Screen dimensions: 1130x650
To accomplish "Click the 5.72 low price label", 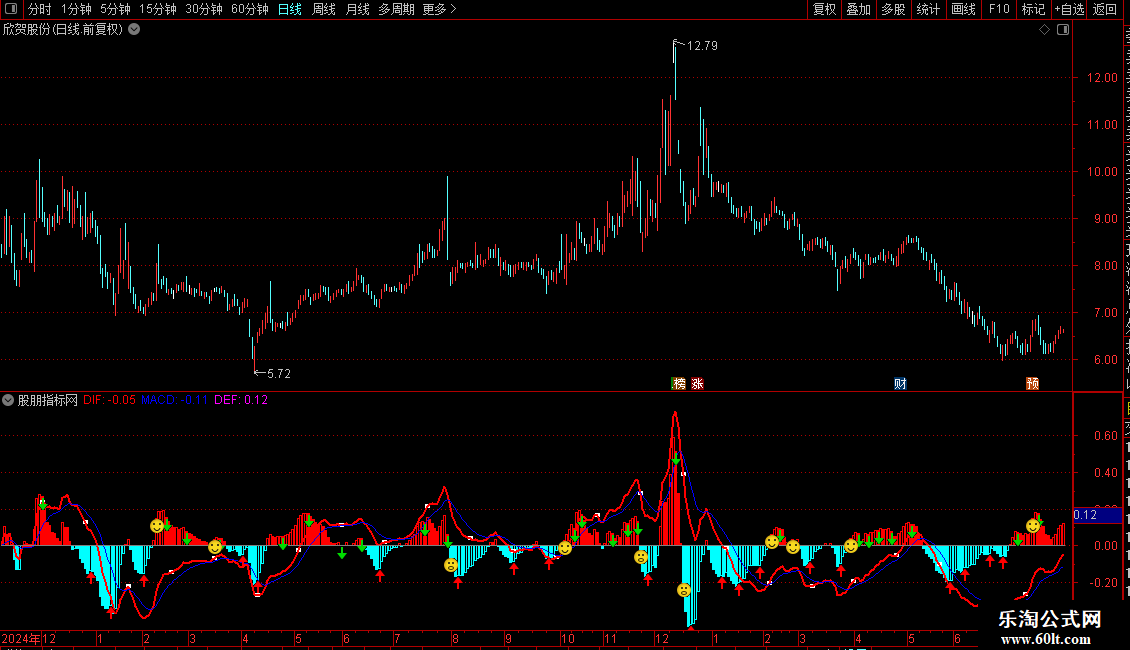I will pos(279,373).
